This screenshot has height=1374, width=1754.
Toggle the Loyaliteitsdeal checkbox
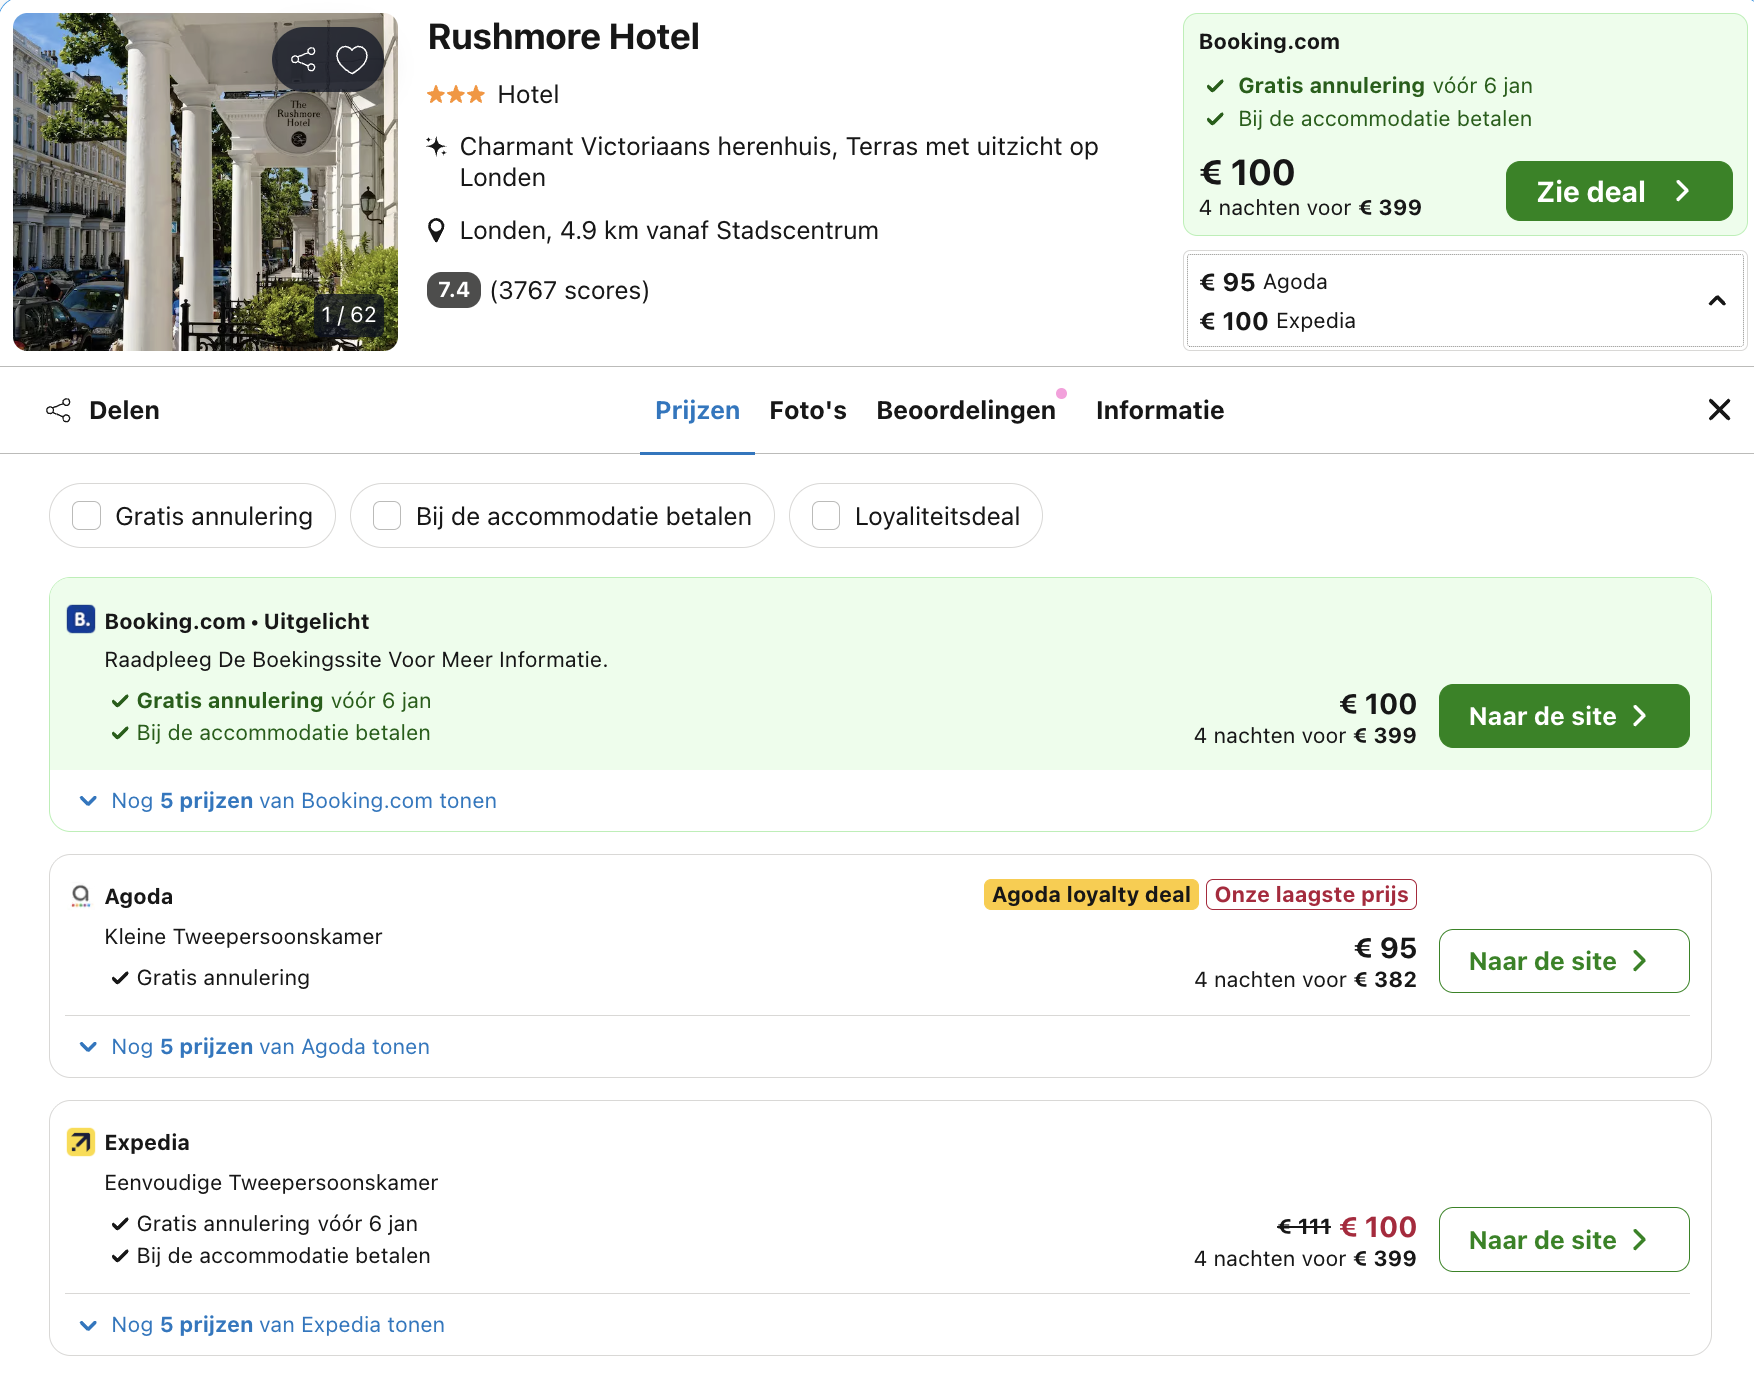pyautogui.click(x=826, y=516)
